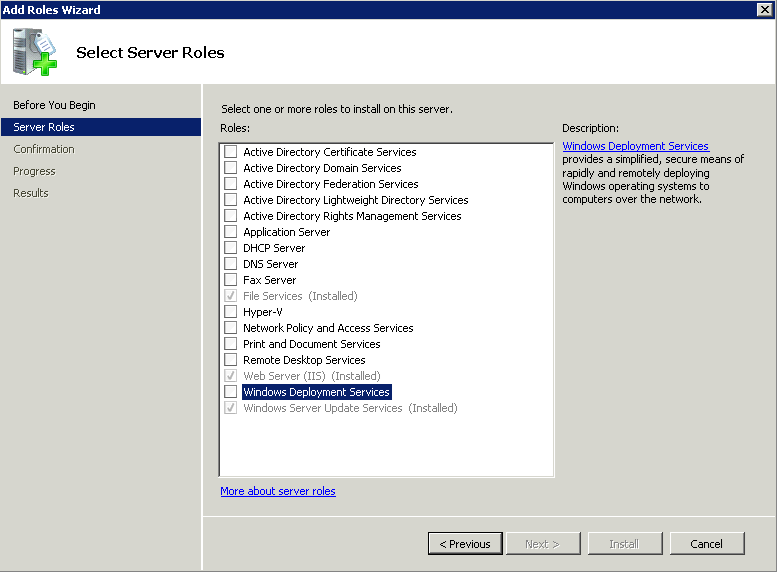
Task: Open Windows Deployment Services description link
Action: click(x=636, y=146)
